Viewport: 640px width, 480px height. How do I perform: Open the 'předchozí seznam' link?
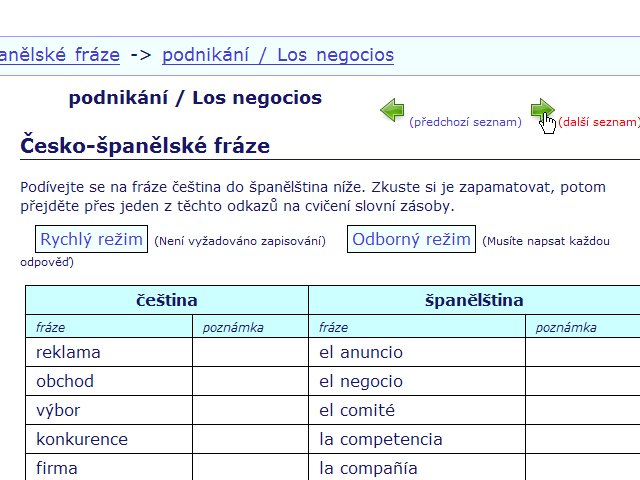(465, 122)
